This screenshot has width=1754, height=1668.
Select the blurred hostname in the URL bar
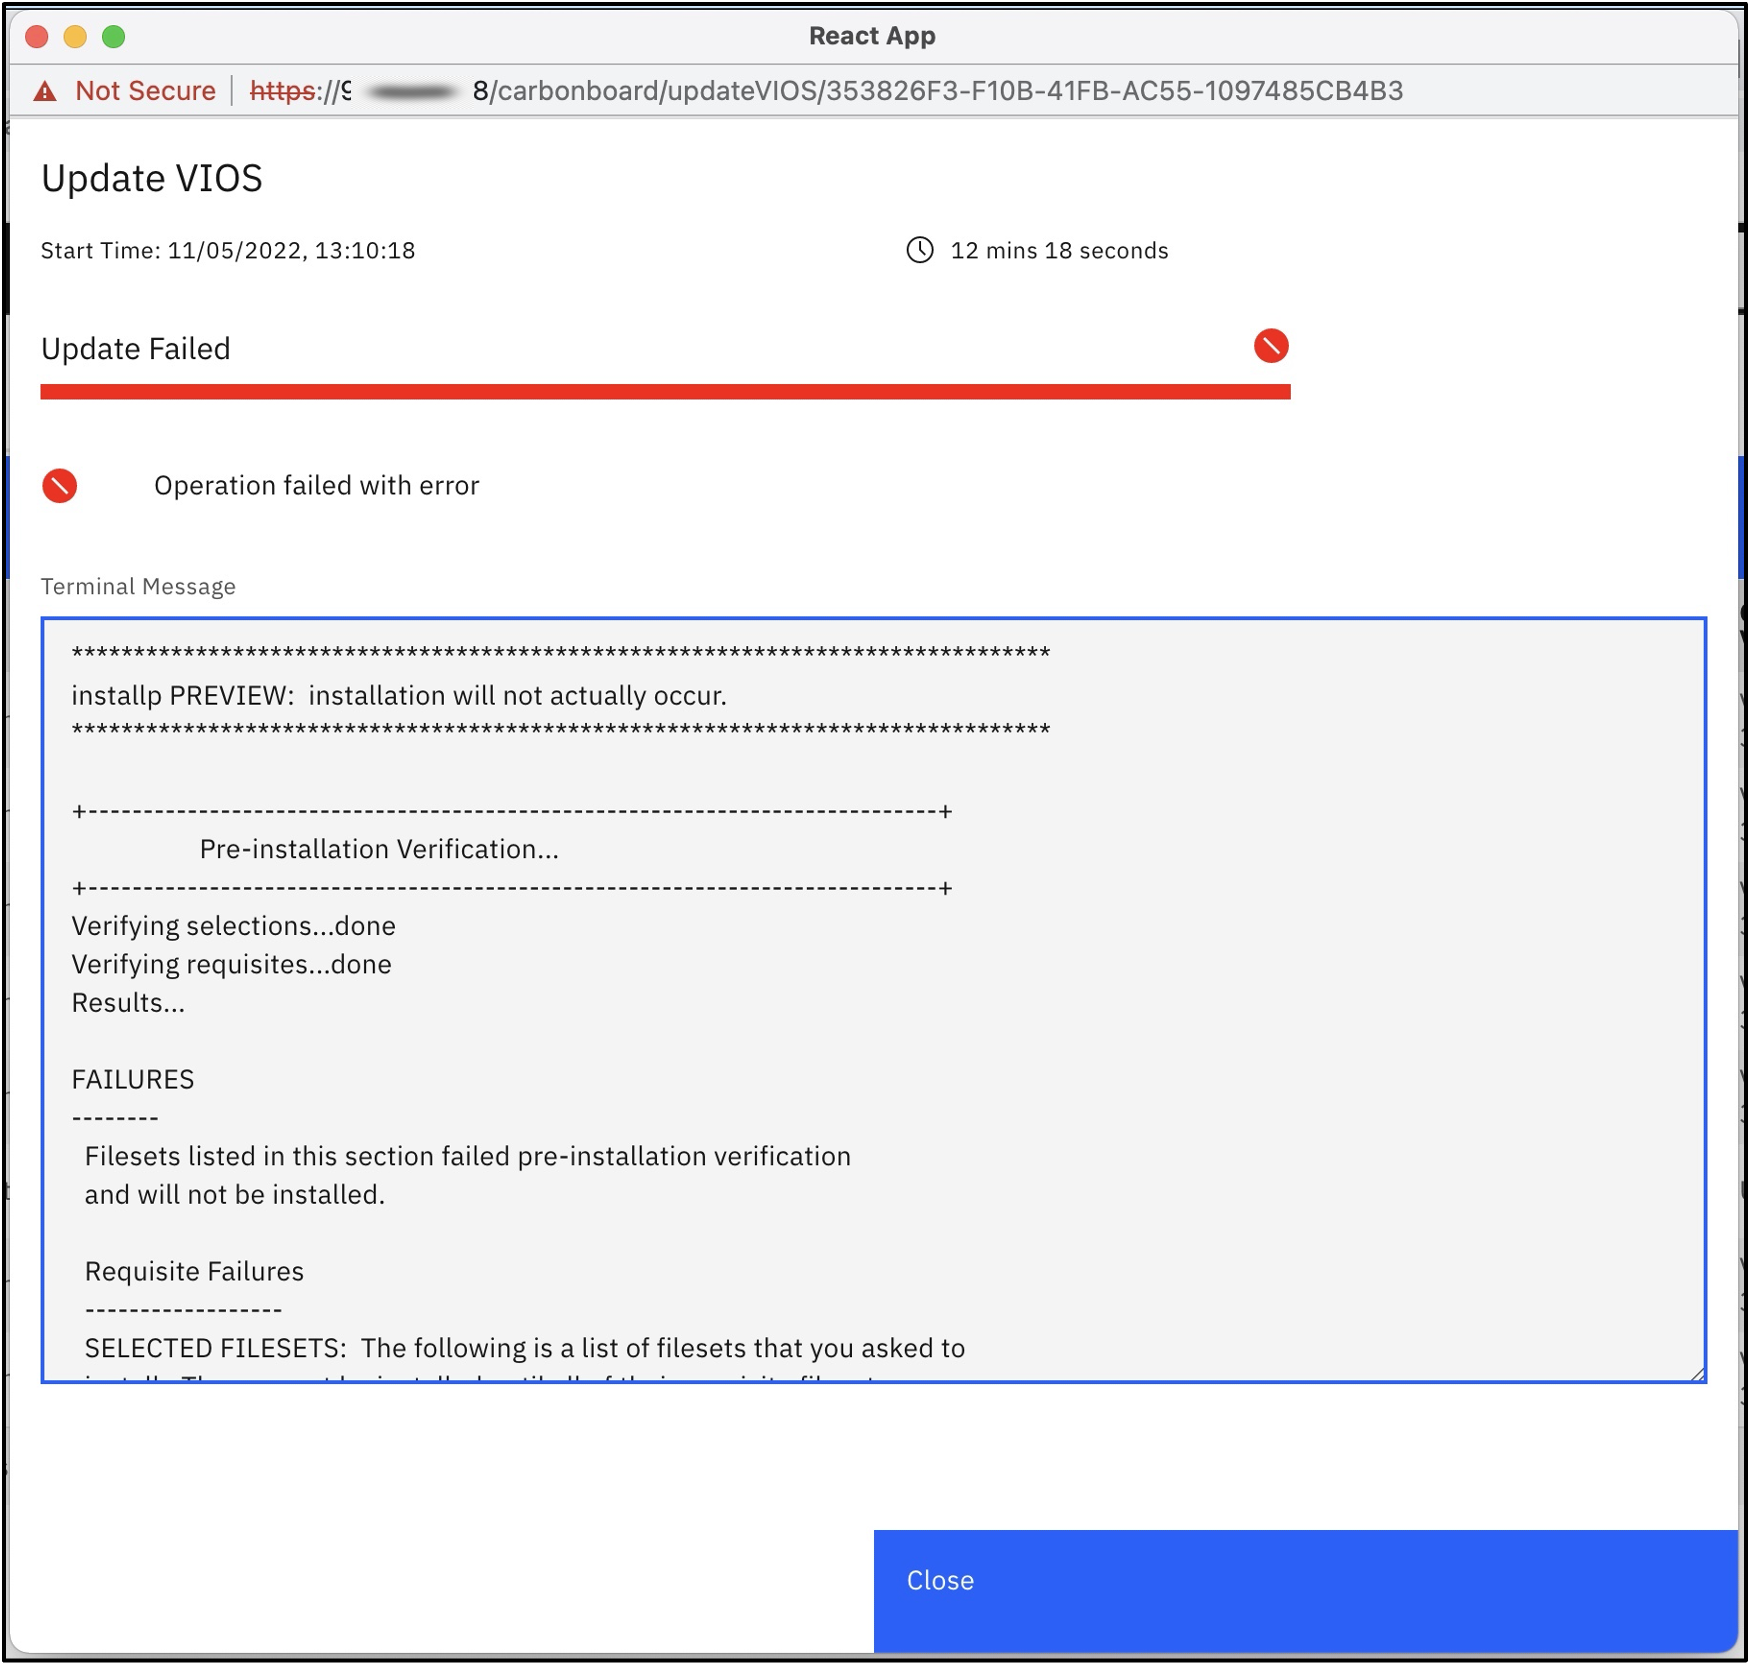point(410,90)
